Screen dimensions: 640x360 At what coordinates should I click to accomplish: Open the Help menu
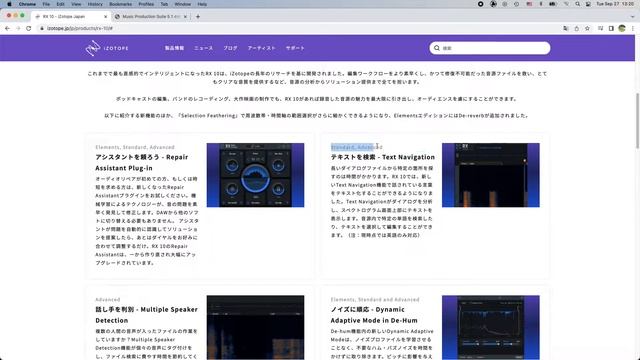[202, 4]
